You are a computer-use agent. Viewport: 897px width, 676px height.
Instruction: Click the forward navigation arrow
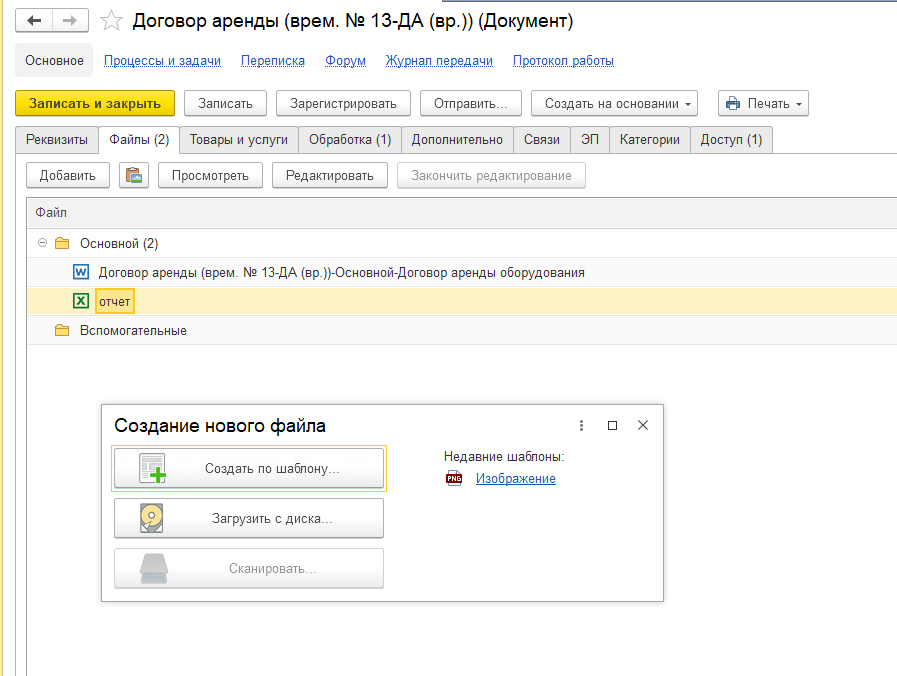pyautogui.click(x=69, y=21)
